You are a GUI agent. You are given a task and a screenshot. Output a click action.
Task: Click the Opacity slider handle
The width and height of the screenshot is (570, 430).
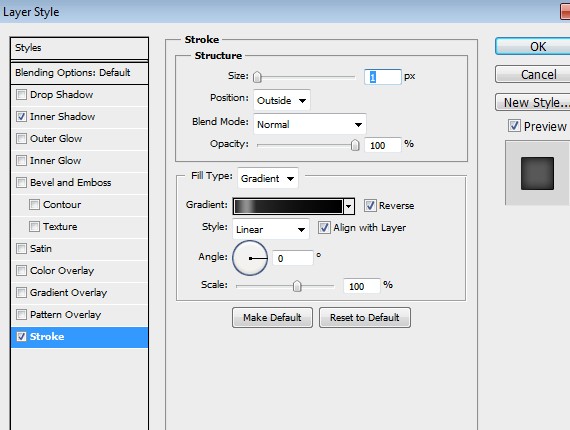(x=355, y=145)
